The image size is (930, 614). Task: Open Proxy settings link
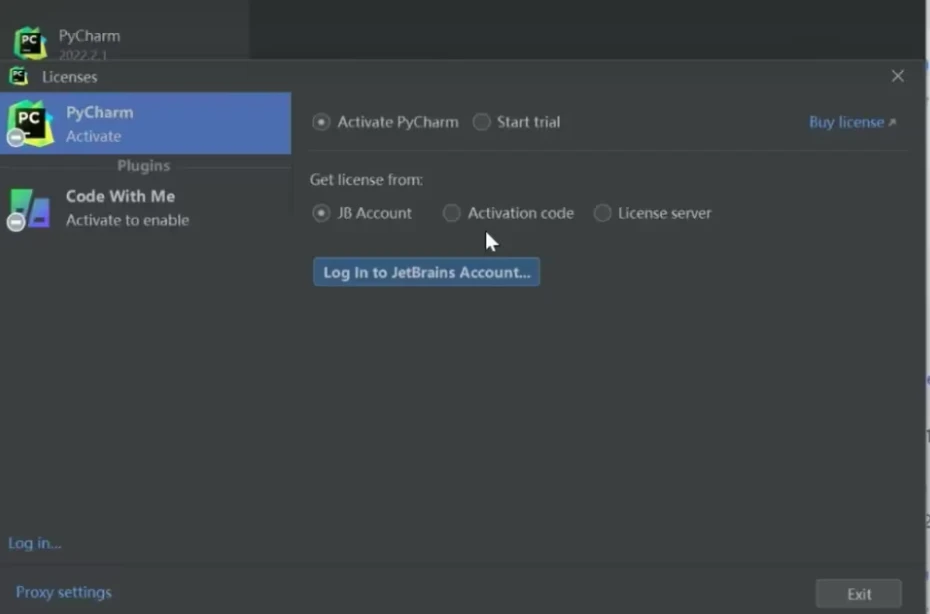pyautogui.click(x=63, y=592)
